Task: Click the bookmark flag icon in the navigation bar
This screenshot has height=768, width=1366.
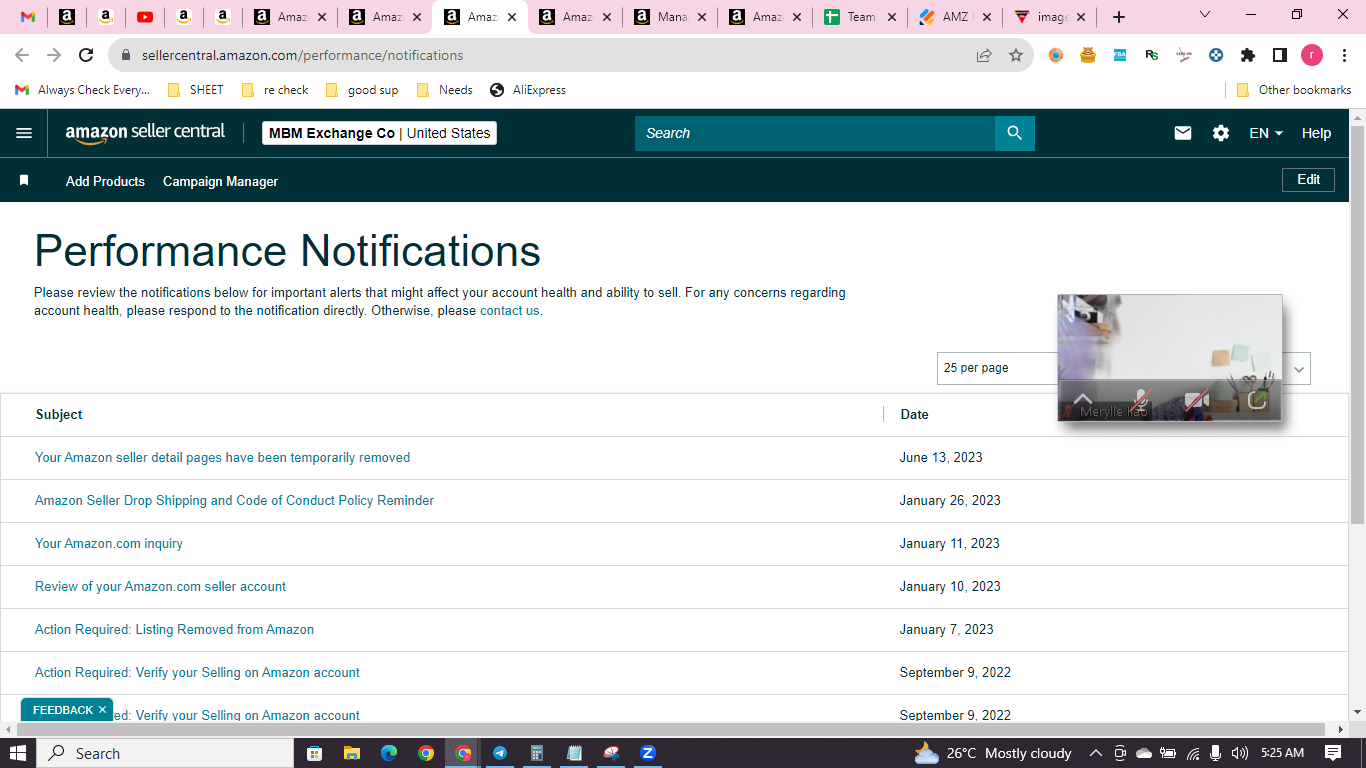Action: pos(24,181)
